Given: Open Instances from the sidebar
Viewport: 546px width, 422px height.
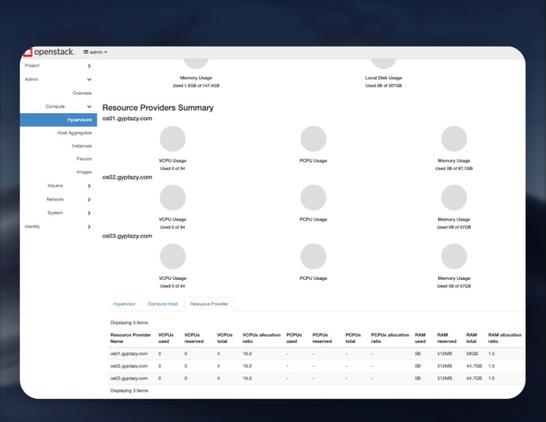Looking at the screenshot, I should point(82,146).
